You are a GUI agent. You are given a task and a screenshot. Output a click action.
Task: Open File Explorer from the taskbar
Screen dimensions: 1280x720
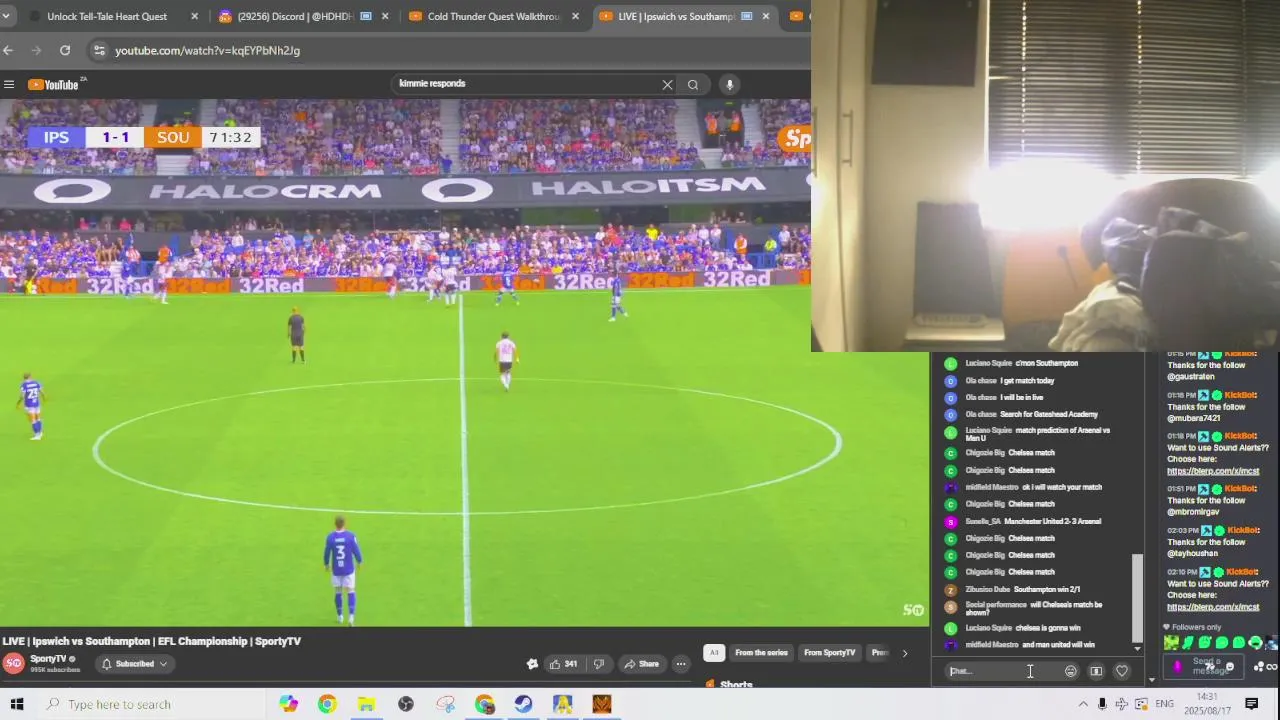point(367,704)
